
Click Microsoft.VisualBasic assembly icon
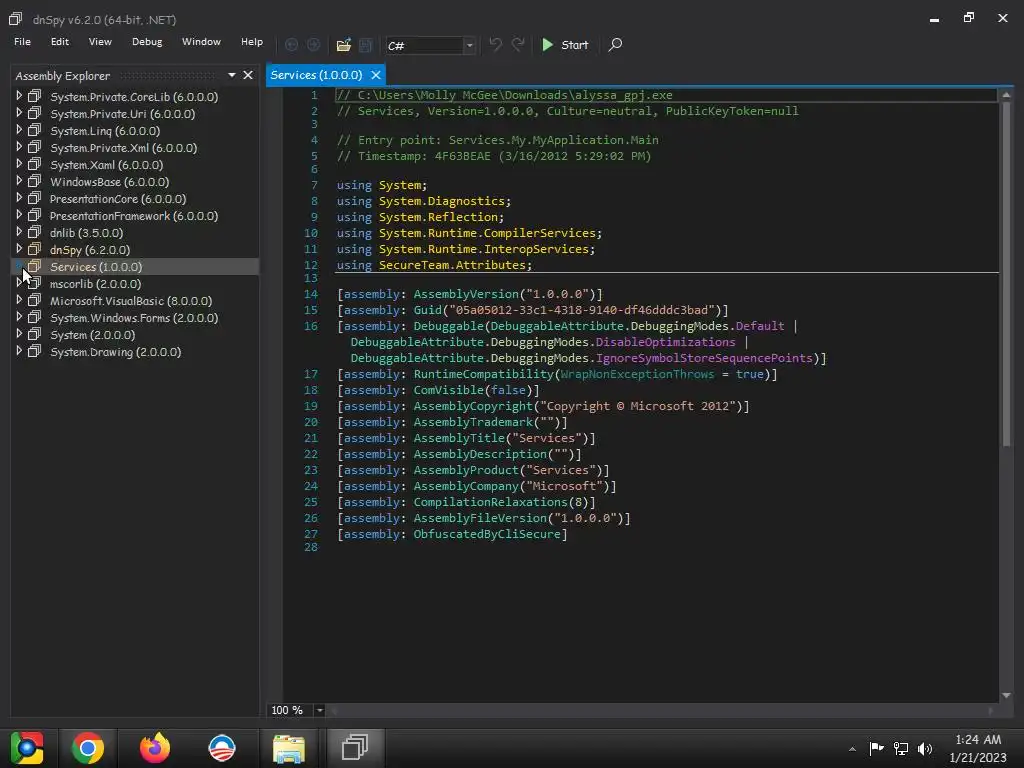(x=35, y=300)
